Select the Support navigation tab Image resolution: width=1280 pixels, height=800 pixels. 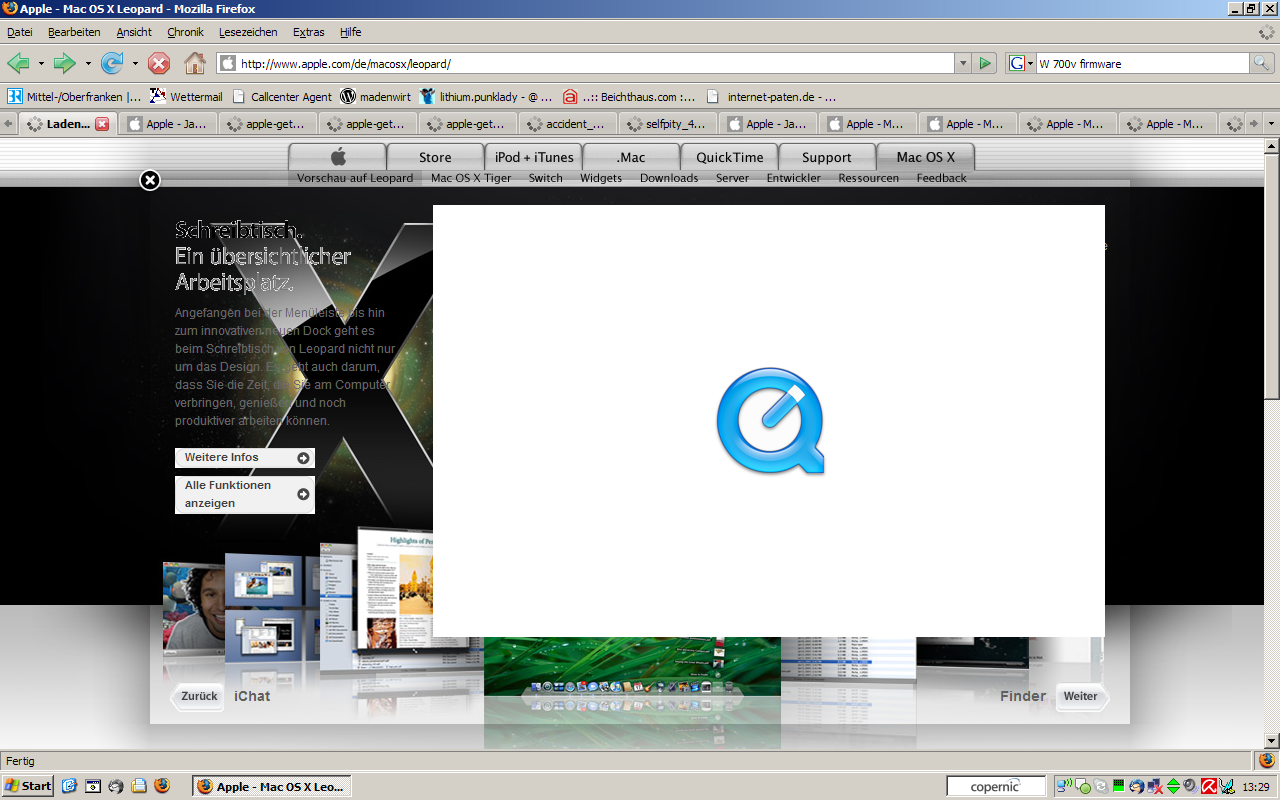(x=827, y=157)
